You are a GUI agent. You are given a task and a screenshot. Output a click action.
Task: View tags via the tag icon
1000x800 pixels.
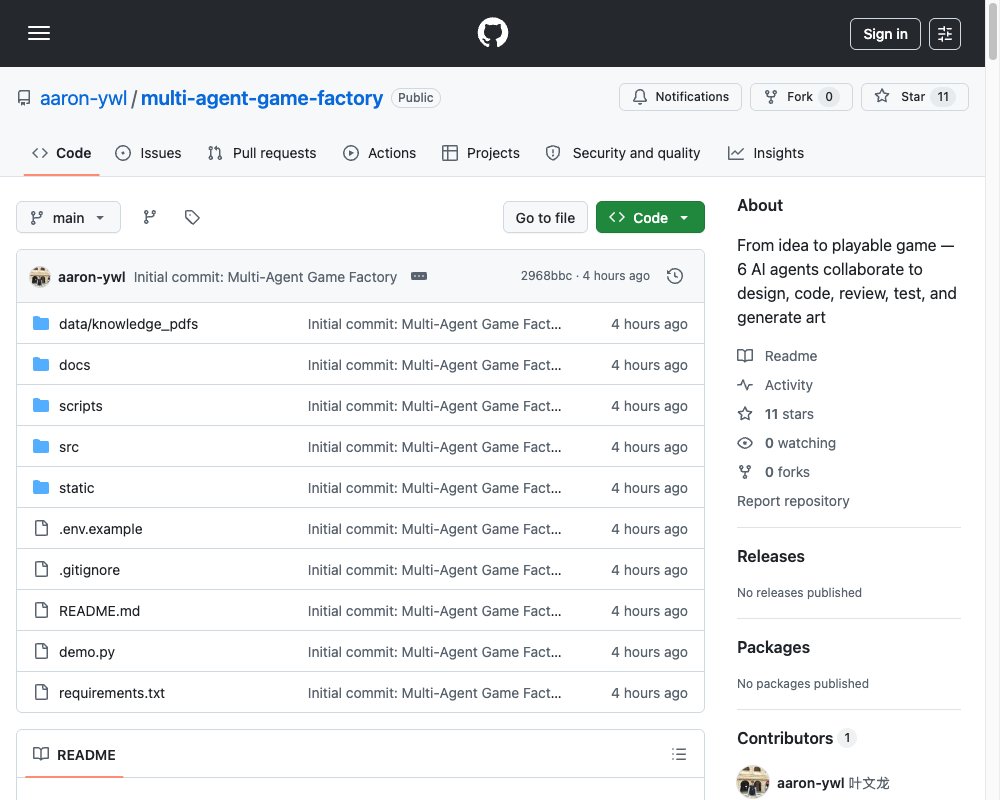192,218
